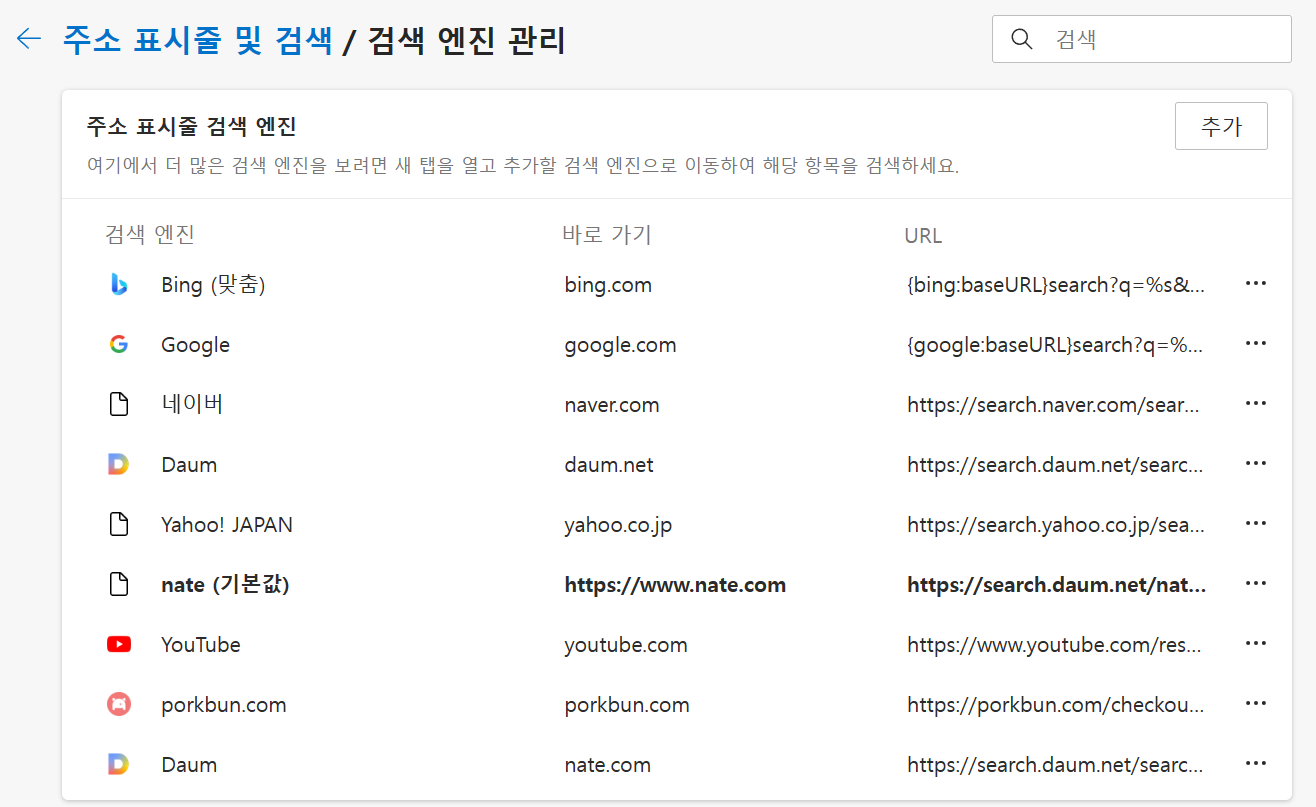
Task: Open more options for YouTube
Action: (x=1256, y=644)
